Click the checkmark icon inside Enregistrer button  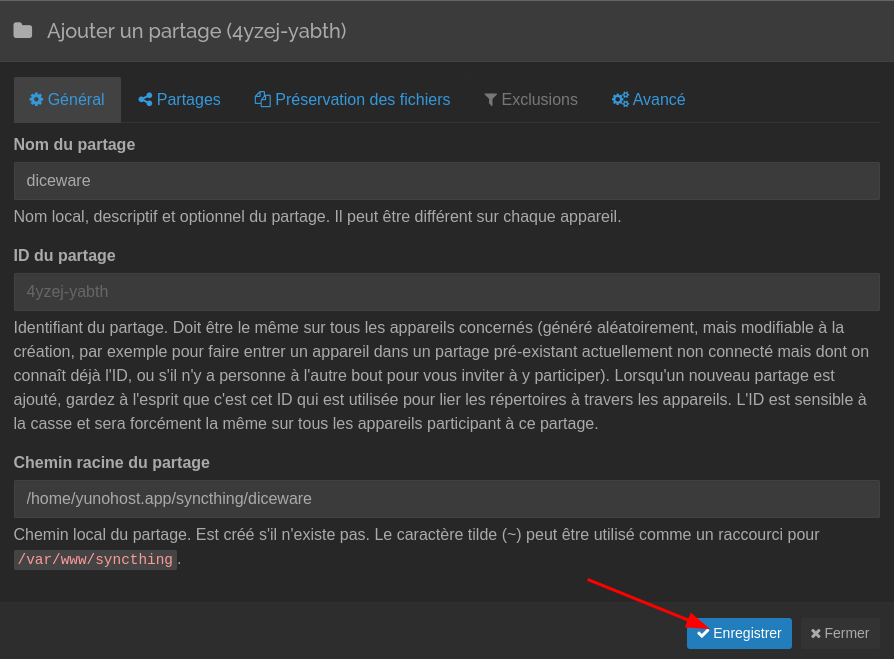pyautogui.click(x=703, y=633)
